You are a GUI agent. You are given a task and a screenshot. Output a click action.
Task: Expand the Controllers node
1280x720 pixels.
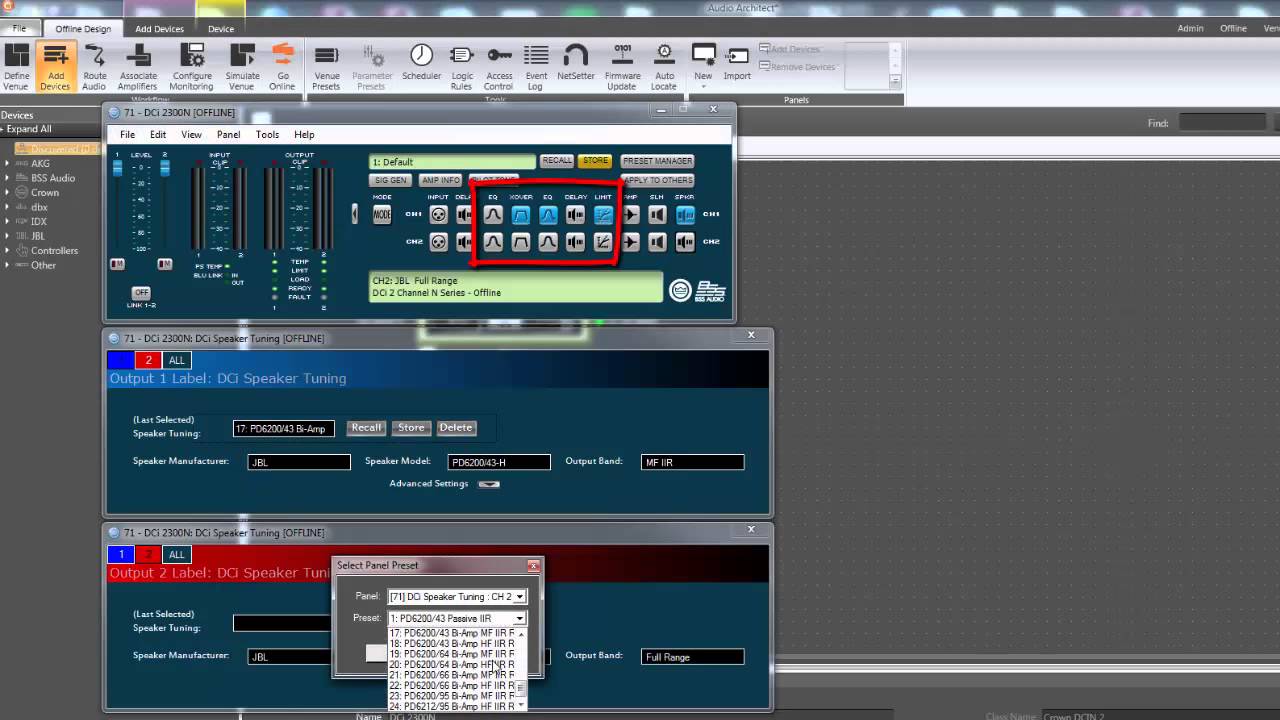point(7,251)
